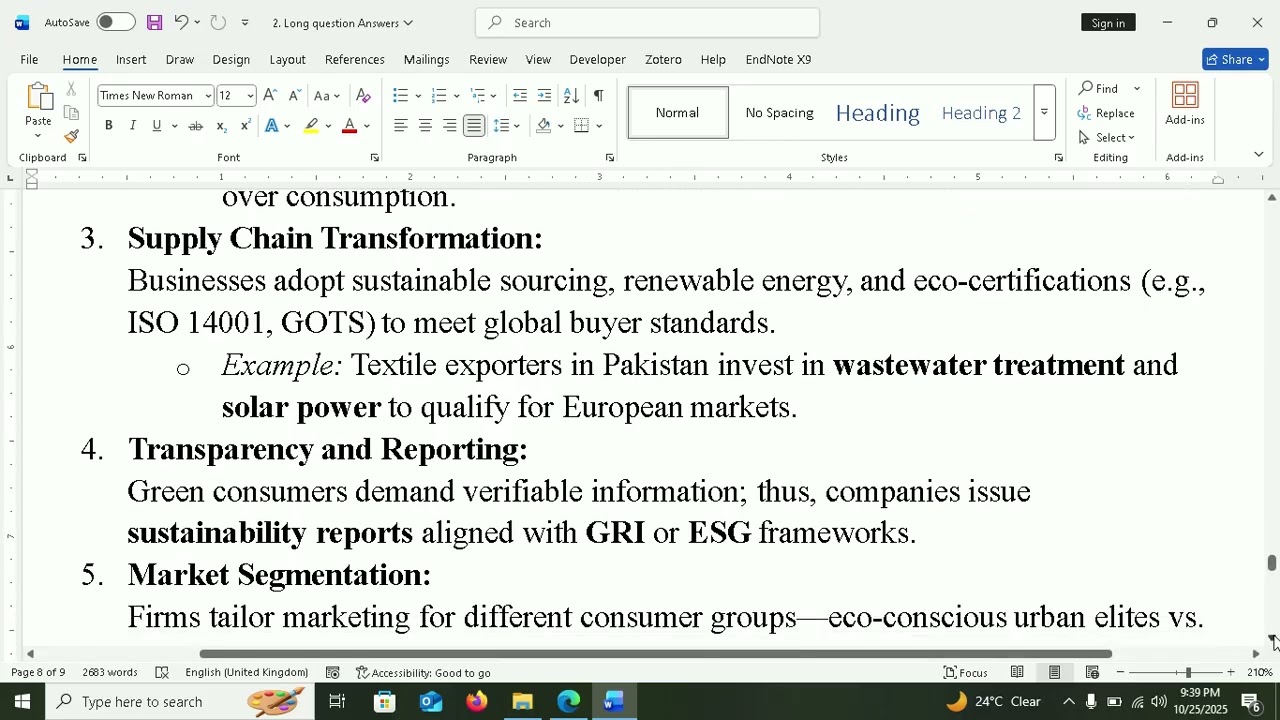Expand bullet list style dropdown
The width and height of the screenshot is (1280, 720).
[418, 96]
